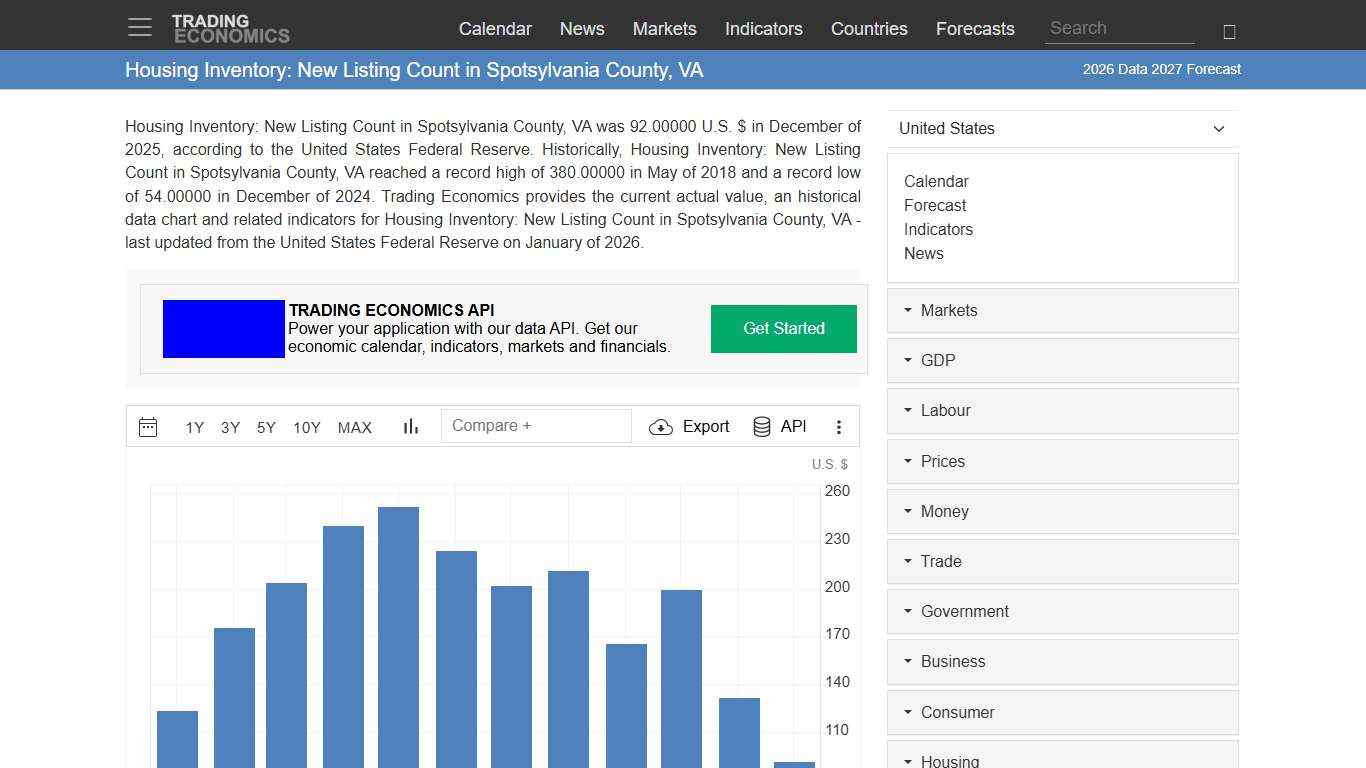
Task: Open the Indicators menu
Action: click(763, 29)
